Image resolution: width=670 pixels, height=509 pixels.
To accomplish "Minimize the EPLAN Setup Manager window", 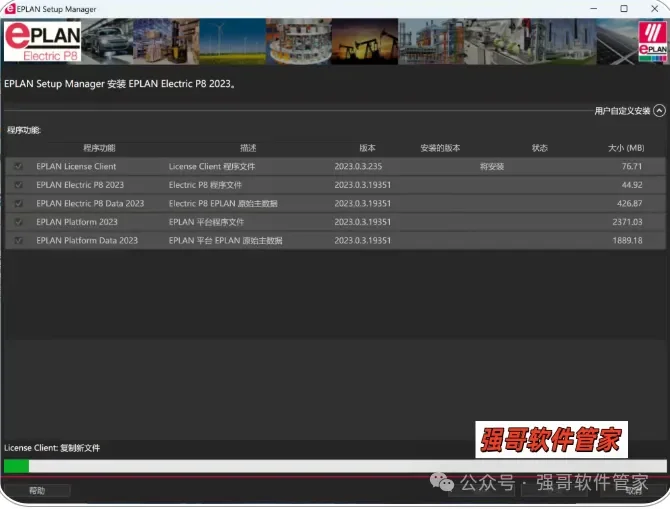I will pyautogui.click(x=594, y=9).
